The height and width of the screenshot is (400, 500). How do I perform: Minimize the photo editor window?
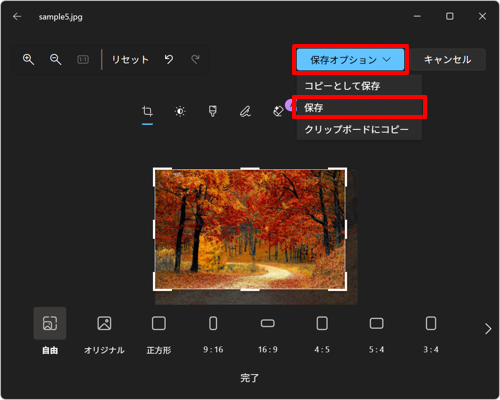pos(417,16)
